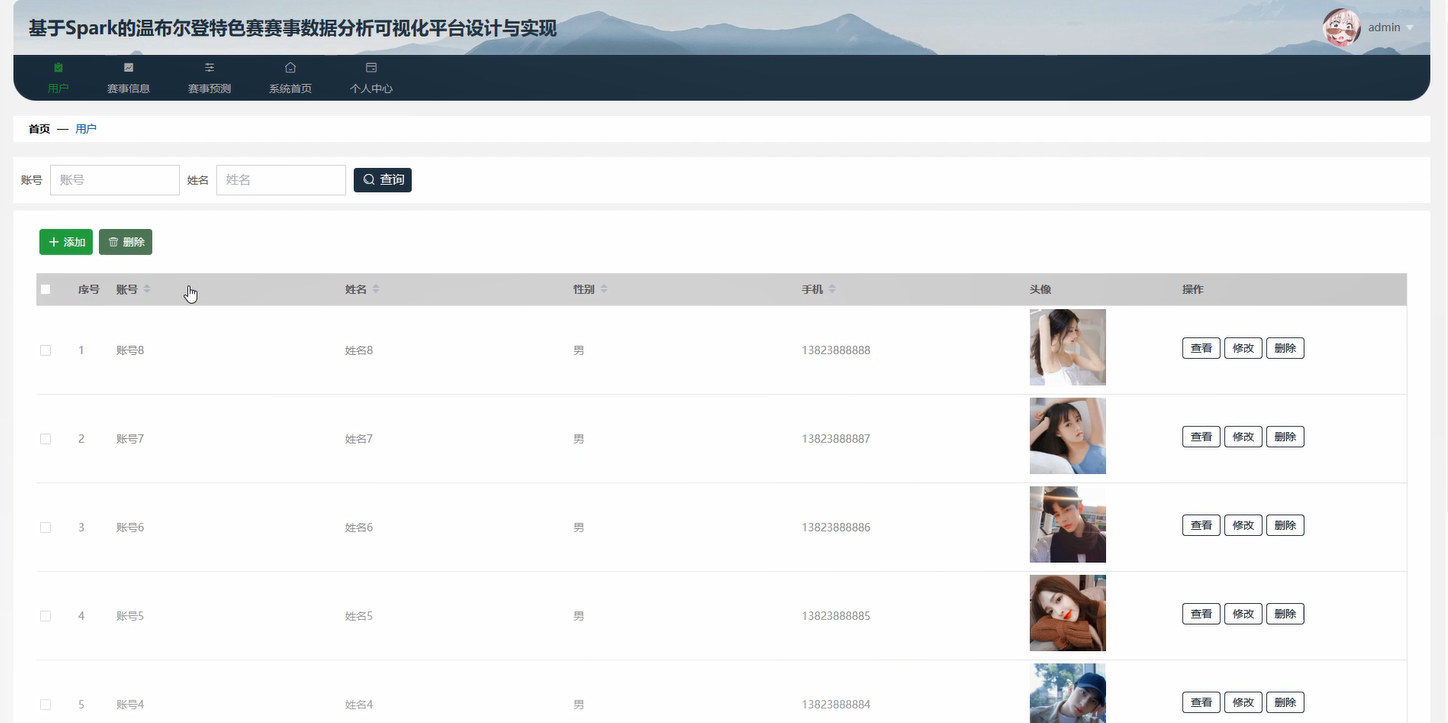Click the green 添加 button

pos(66,242)
